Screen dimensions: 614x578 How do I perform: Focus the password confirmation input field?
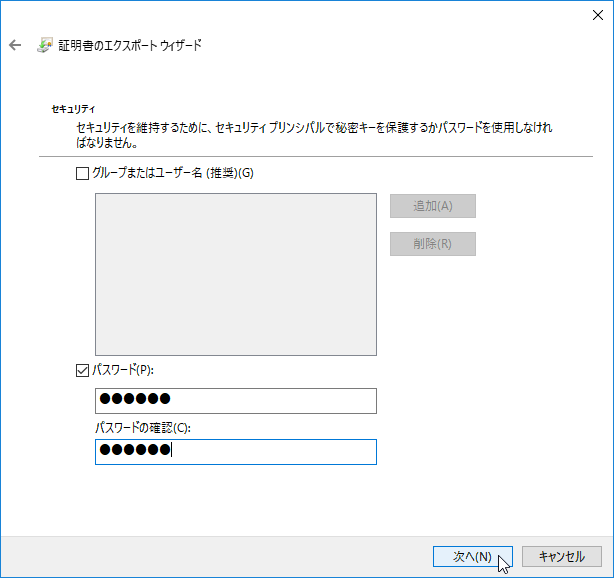point(236,452)
